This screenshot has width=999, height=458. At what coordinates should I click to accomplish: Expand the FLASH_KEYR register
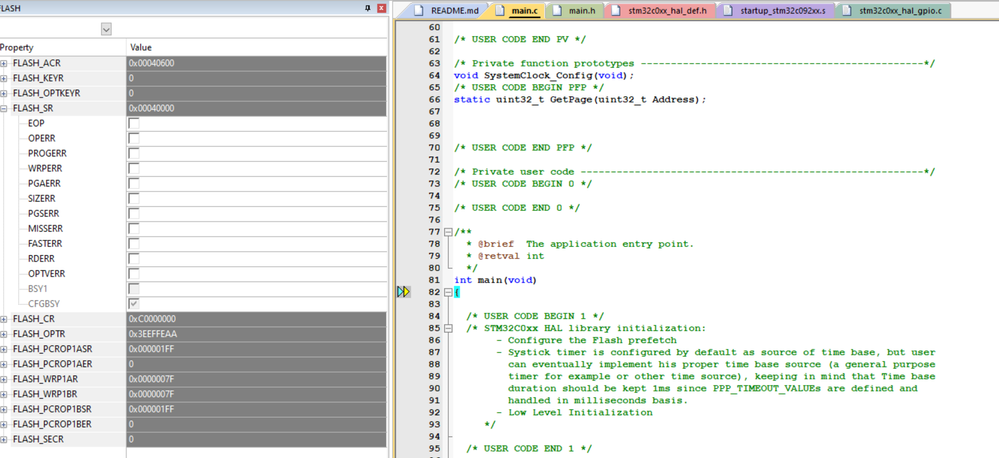[x=4, y=78]
